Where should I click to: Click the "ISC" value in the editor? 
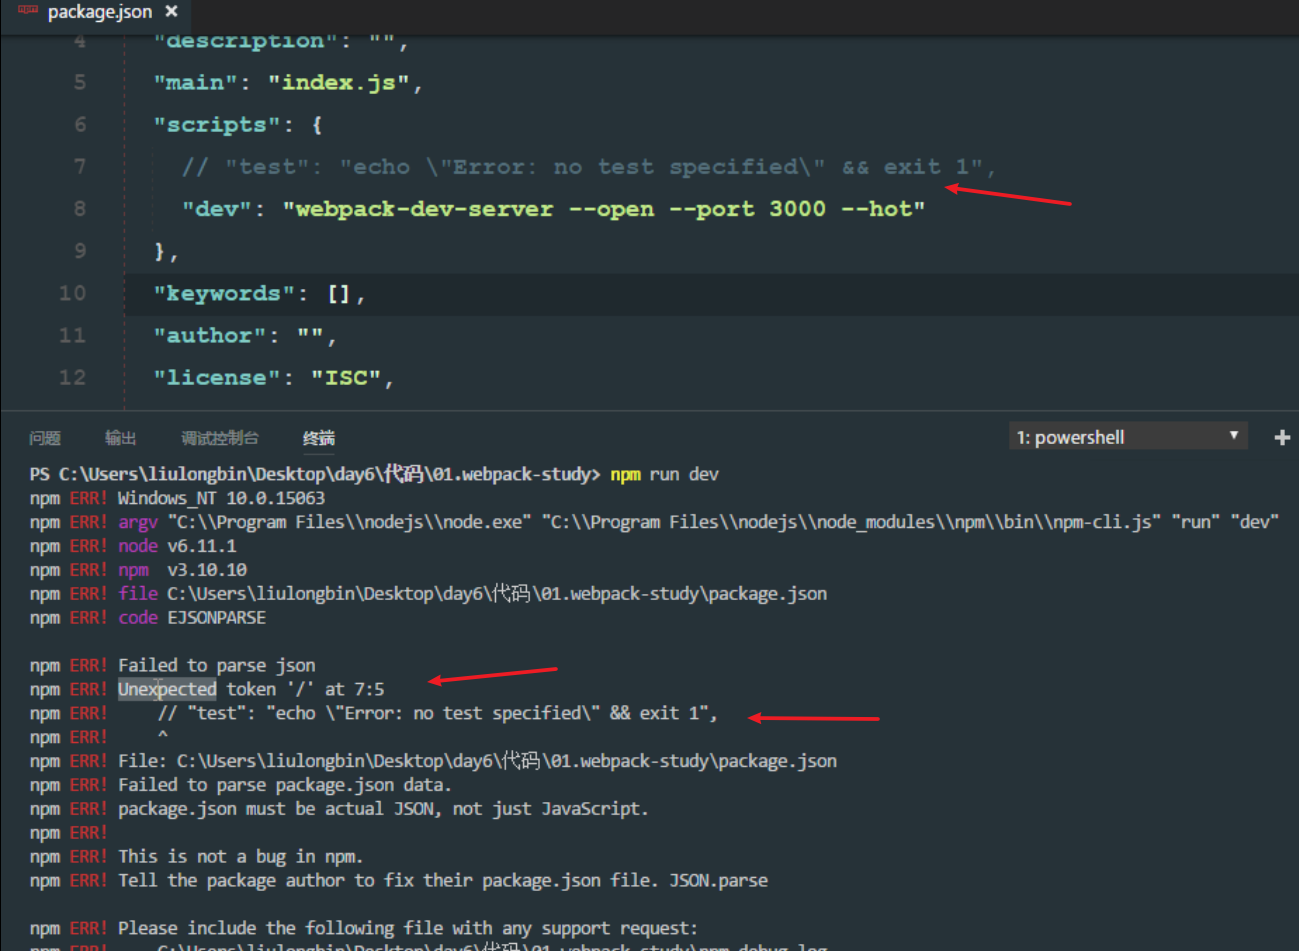pyautogui.click(x=346, y=377)
